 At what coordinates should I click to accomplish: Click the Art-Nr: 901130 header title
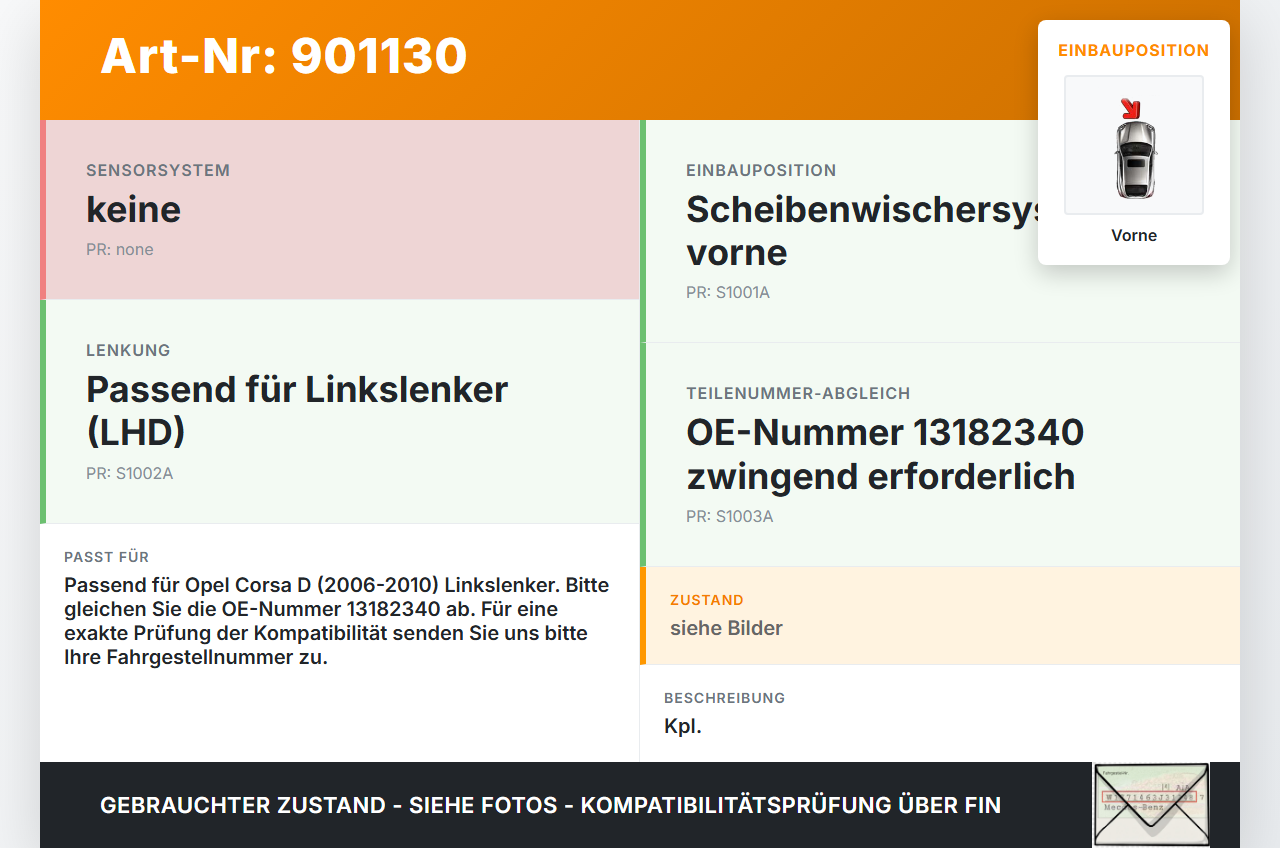[284, 56]
